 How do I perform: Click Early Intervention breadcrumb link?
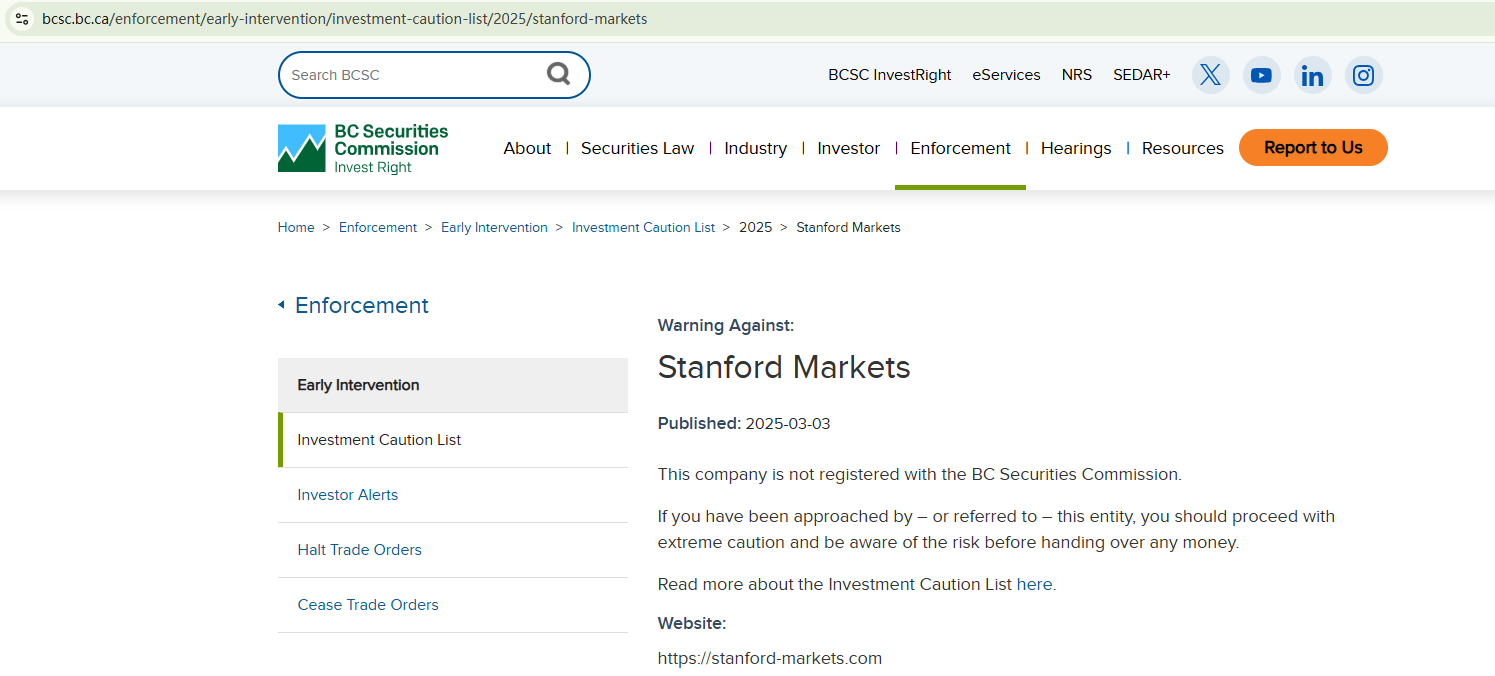(x=494, y=228)
